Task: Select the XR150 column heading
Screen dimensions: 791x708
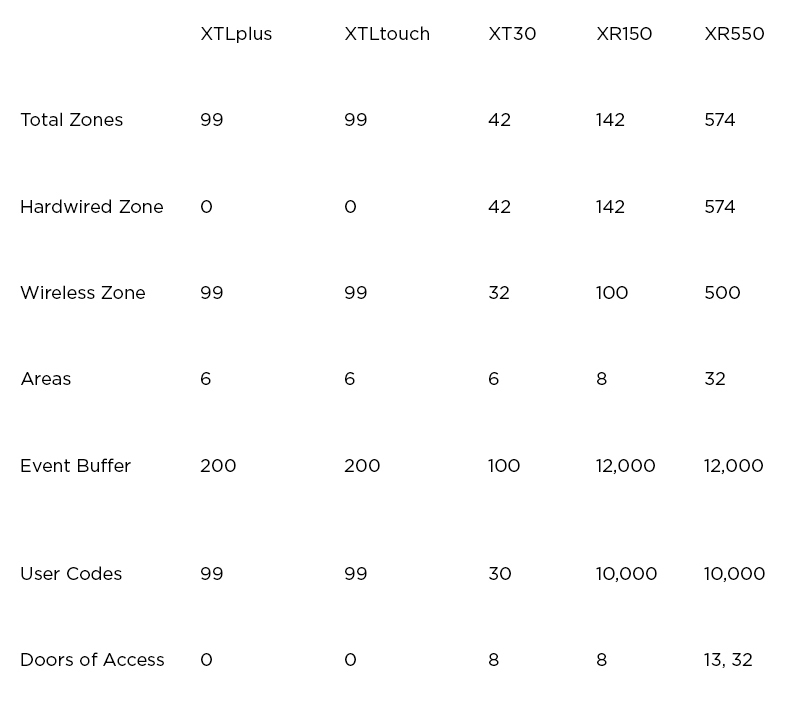Action: click(624, 34)
